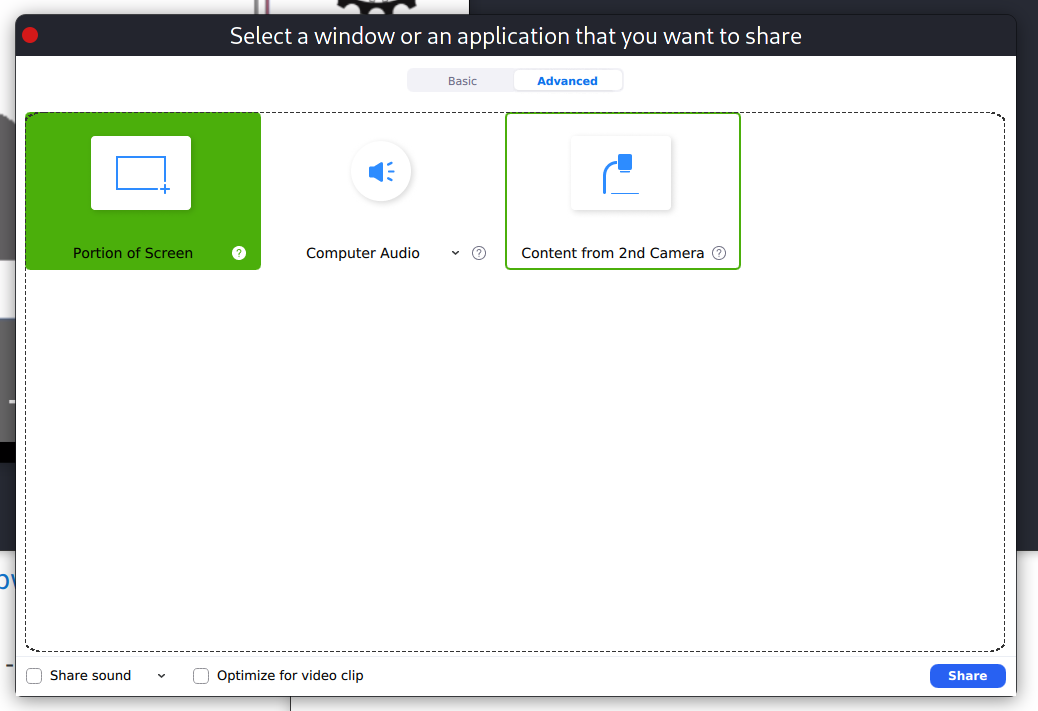Viewport: 1038px width, 711px height.
Task: Expand the Computer Audio options arrow
Action: (455, 253)
